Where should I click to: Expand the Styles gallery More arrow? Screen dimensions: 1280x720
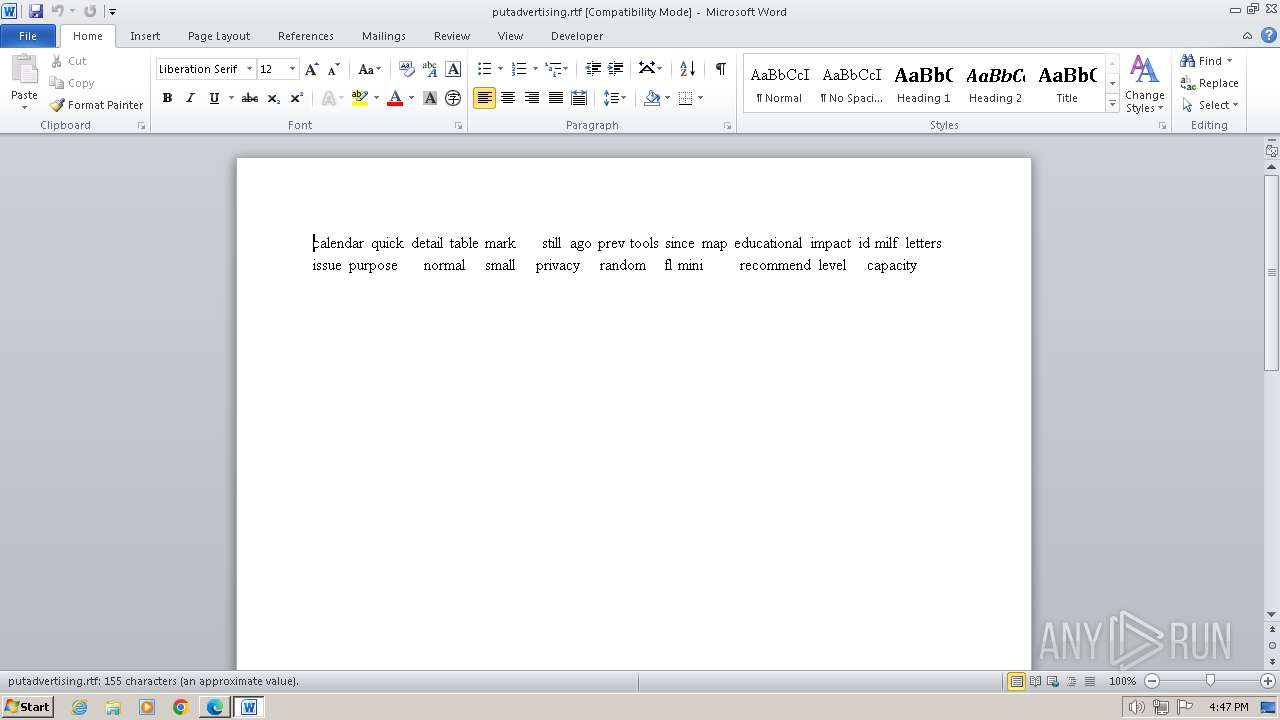pos(1112,103)
